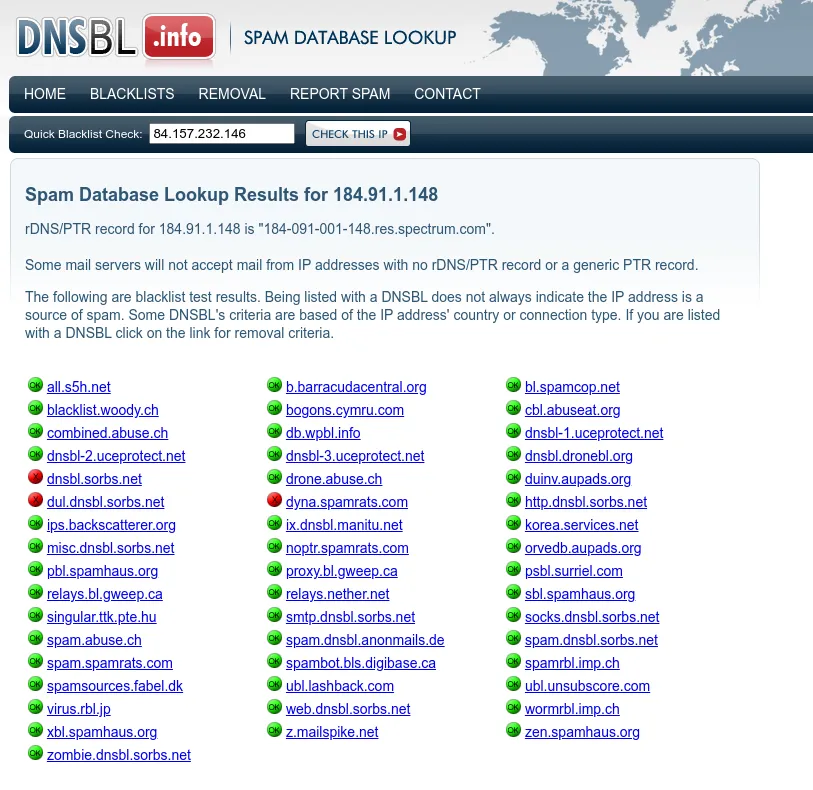
Task: Click red listed icon beside dul.dnsbl.sorbs.net
Action: tap(35, 500)
